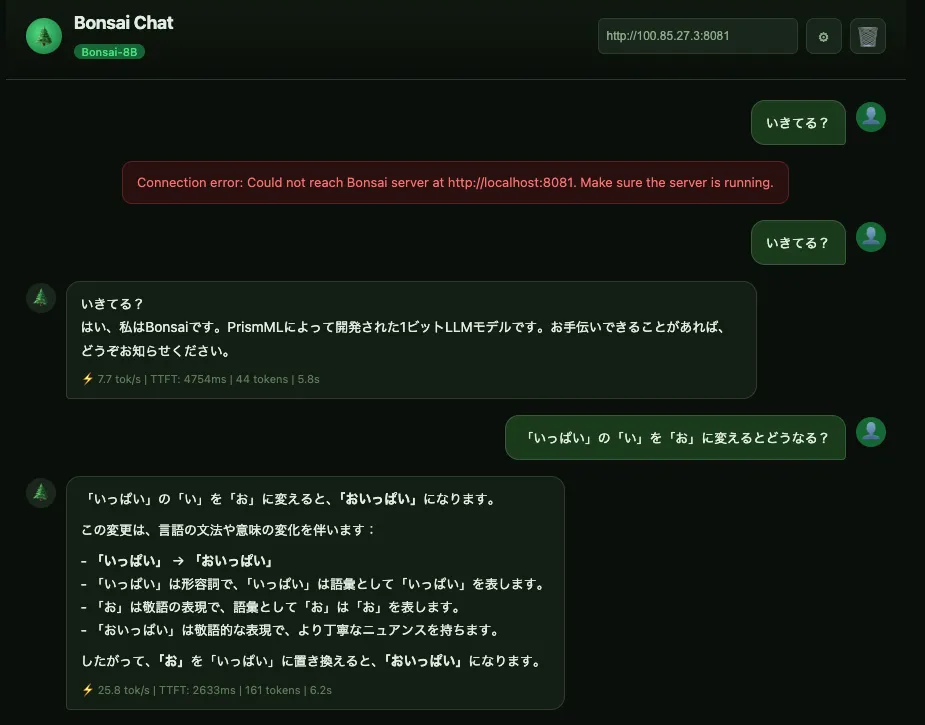The height and width of the screenshot is (725, 925).
Task: Click the red connection error banner
Action: [455, 182]
